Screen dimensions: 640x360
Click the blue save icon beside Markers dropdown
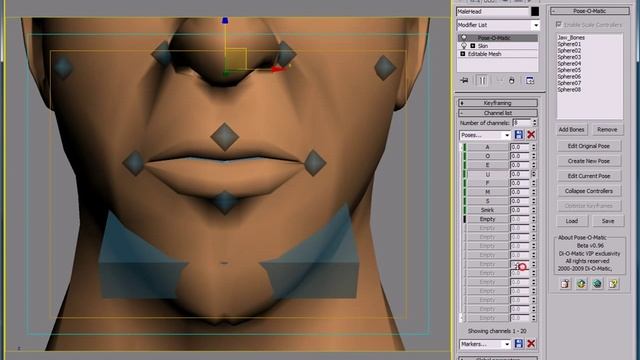pos(519,344)
